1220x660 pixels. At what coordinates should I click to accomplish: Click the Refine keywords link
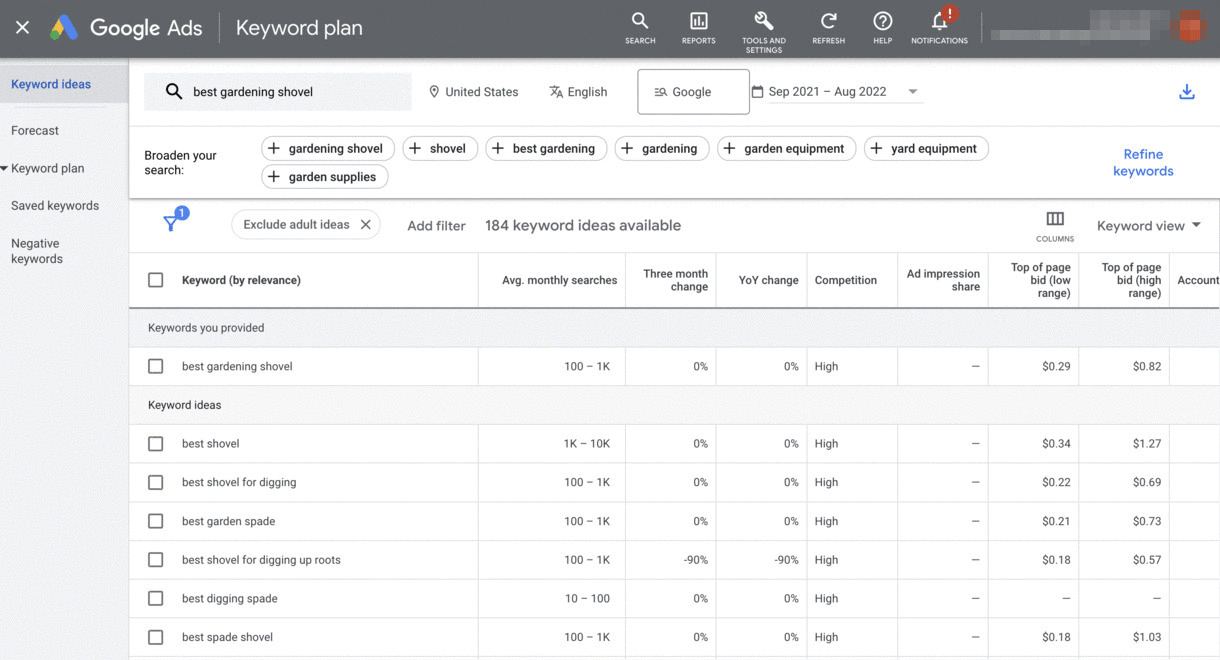(x=1143, y=163)
